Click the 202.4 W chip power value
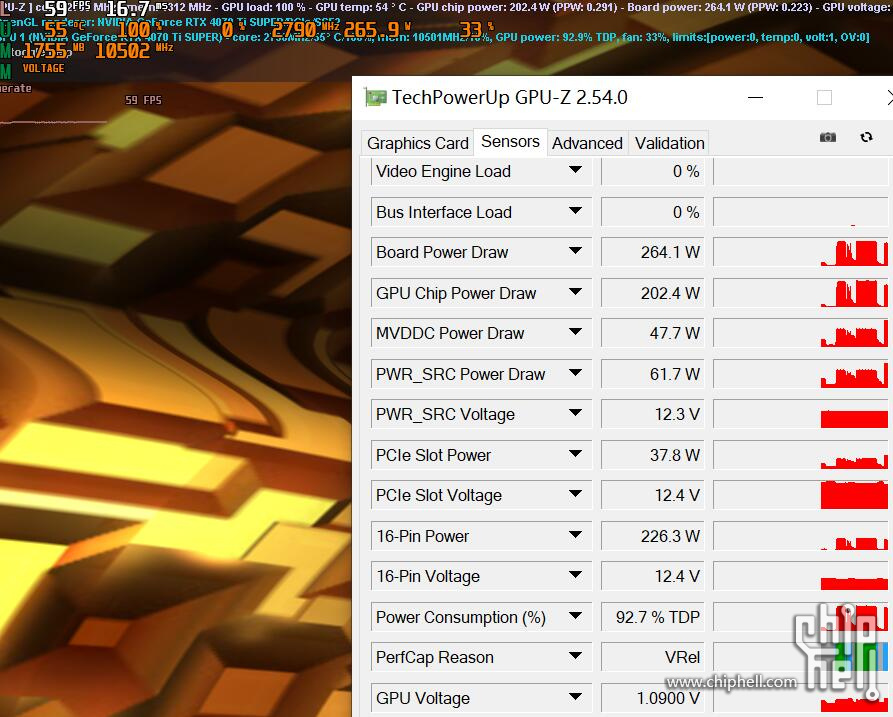 coord(653,293)
